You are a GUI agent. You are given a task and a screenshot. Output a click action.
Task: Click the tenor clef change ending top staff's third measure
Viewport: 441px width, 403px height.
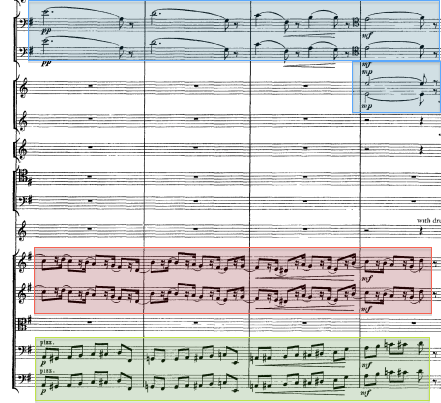tap(356, 22)
